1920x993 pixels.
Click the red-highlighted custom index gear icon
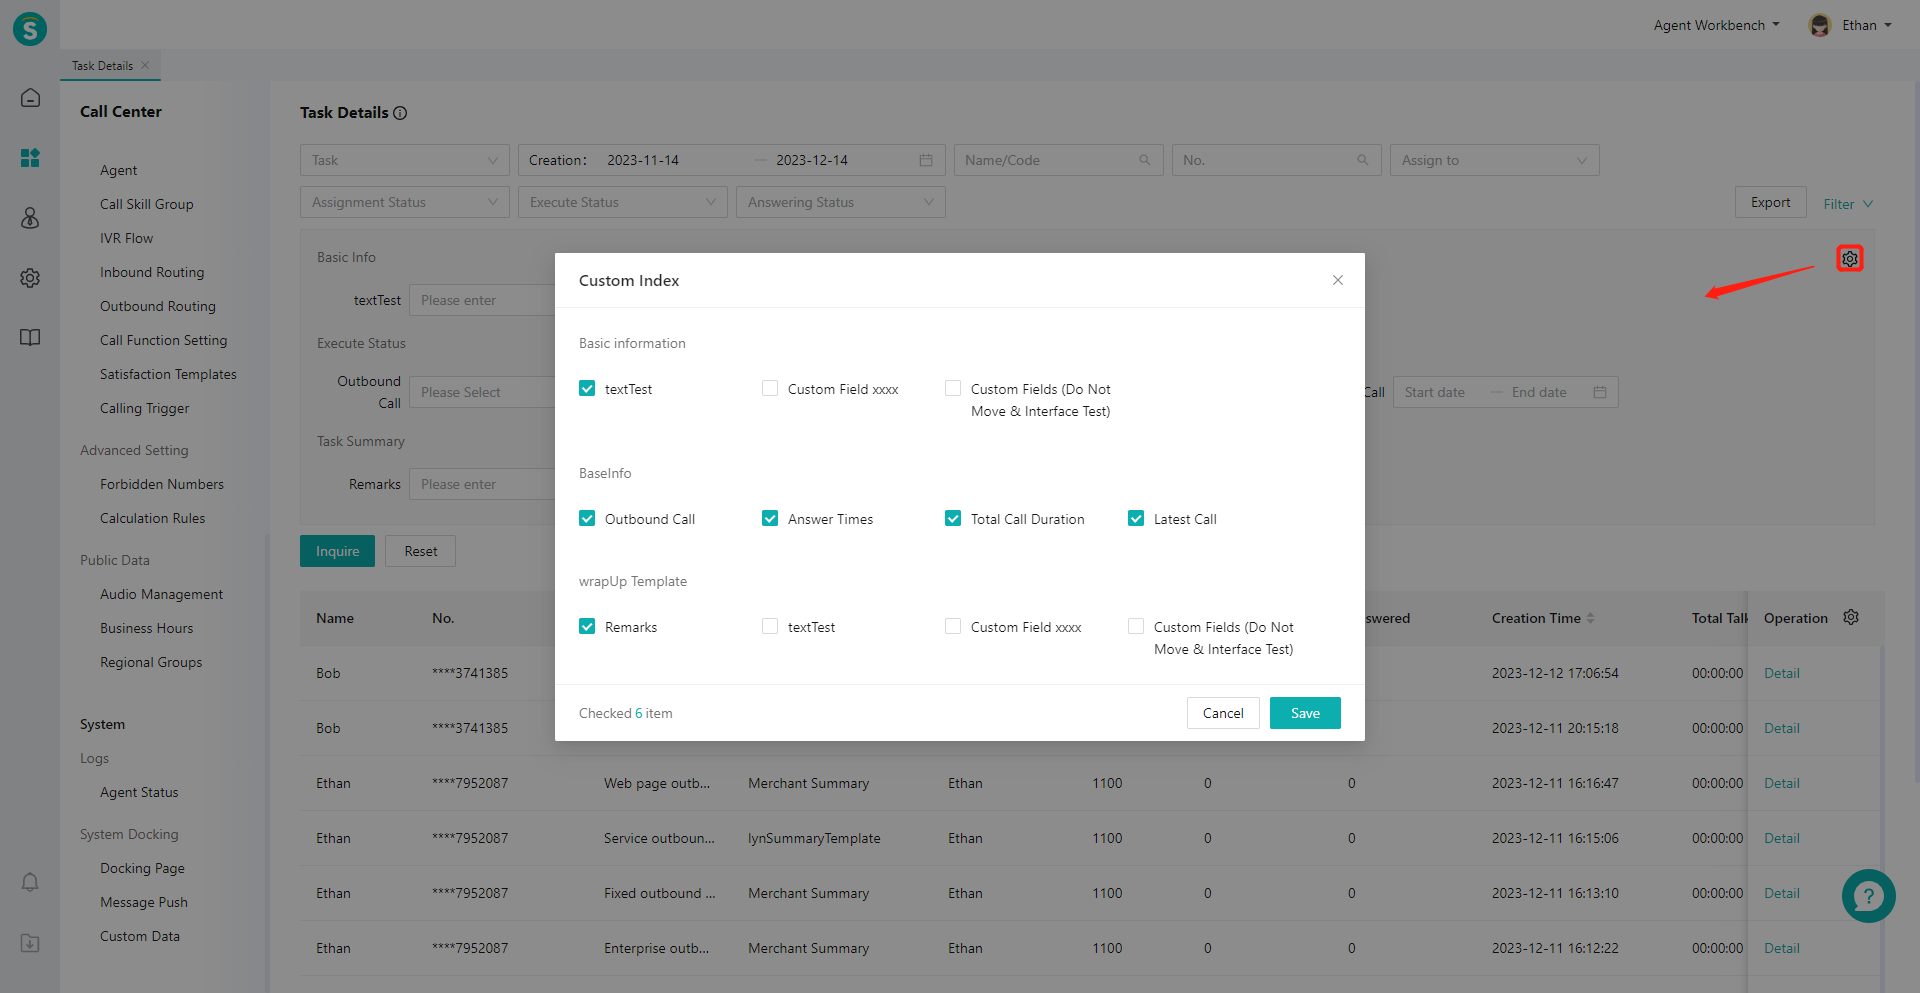click(x=1850, y=259)
